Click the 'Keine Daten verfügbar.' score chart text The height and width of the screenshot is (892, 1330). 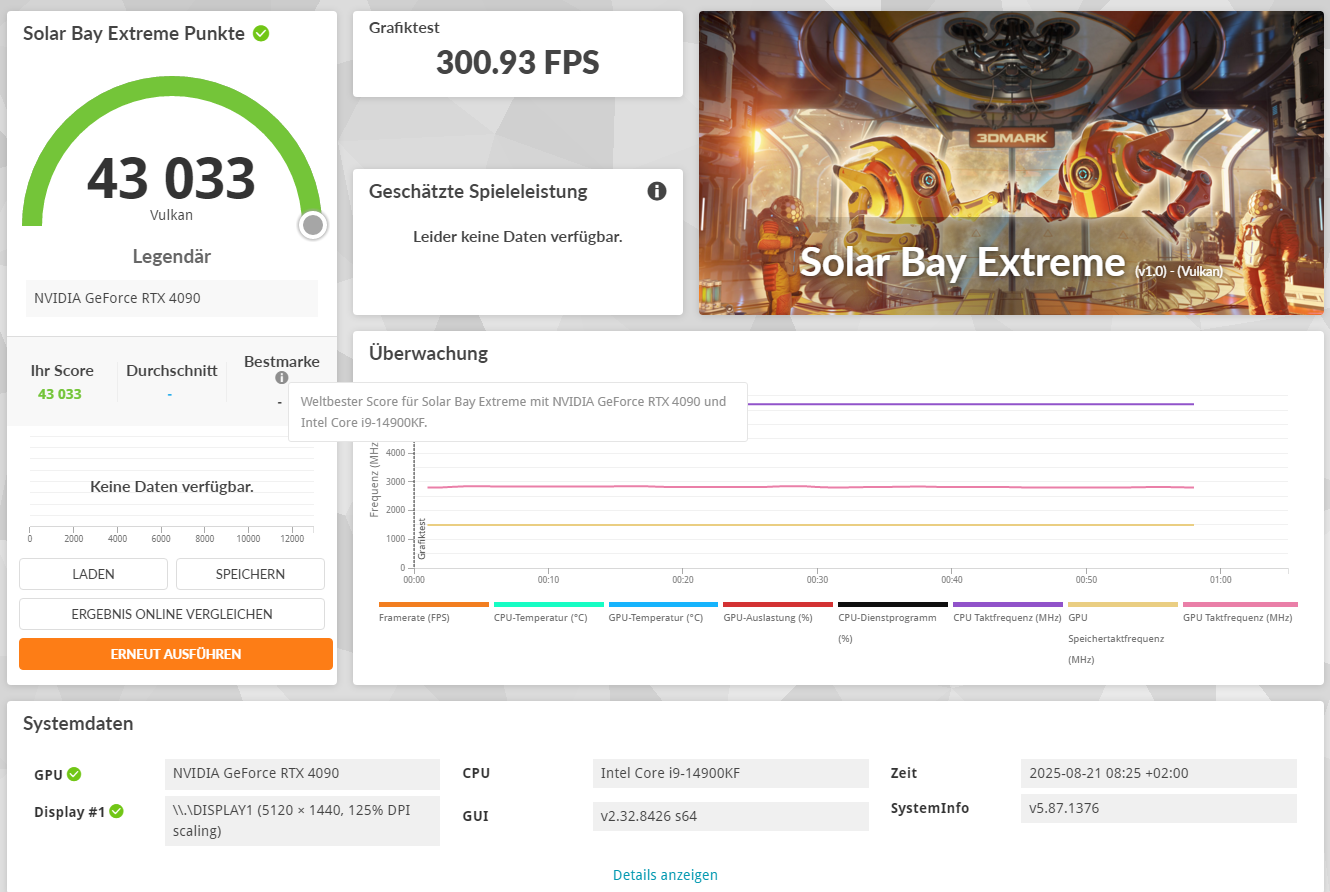[x=172, y=487]
